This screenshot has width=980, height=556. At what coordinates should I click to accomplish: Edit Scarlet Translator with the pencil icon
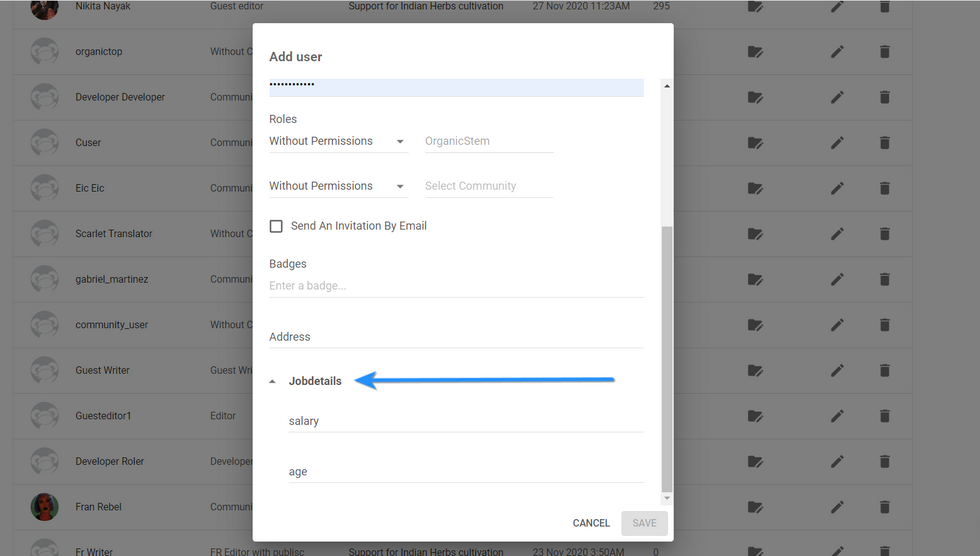point(837,234)
